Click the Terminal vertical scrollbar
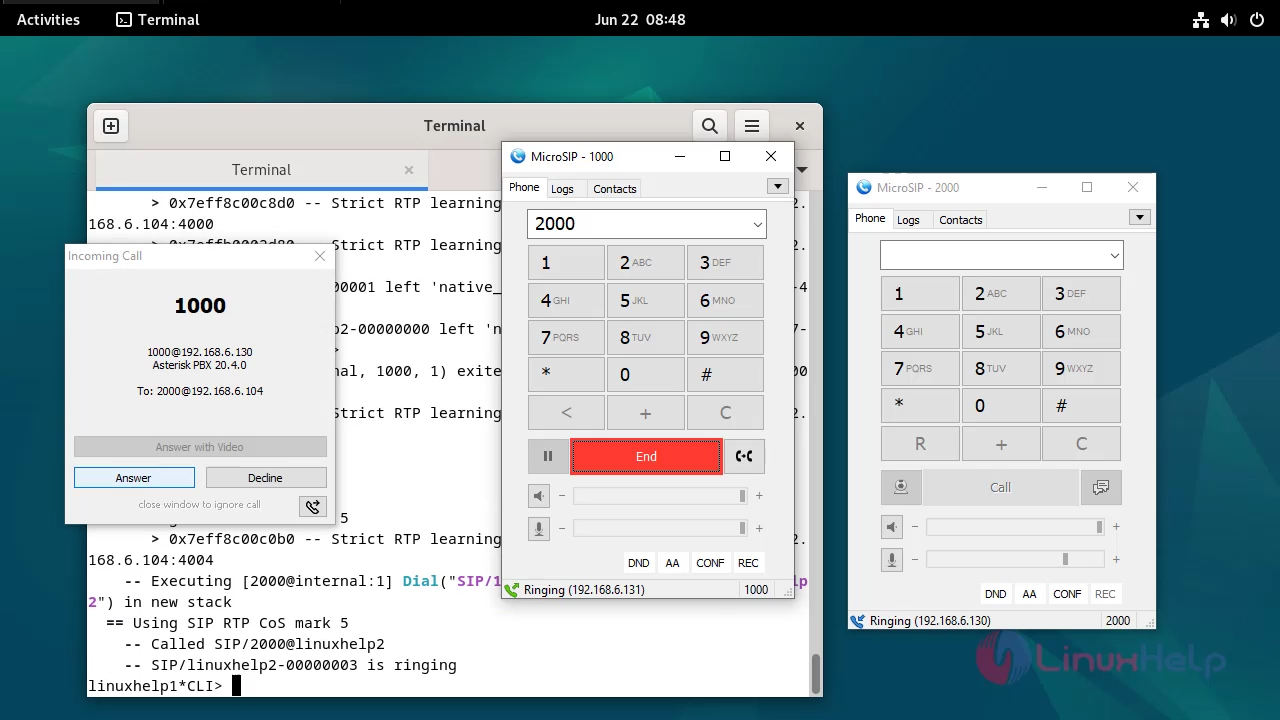Screen dimensions: 1280x720 pyautogui.click(x=815, y=673)
